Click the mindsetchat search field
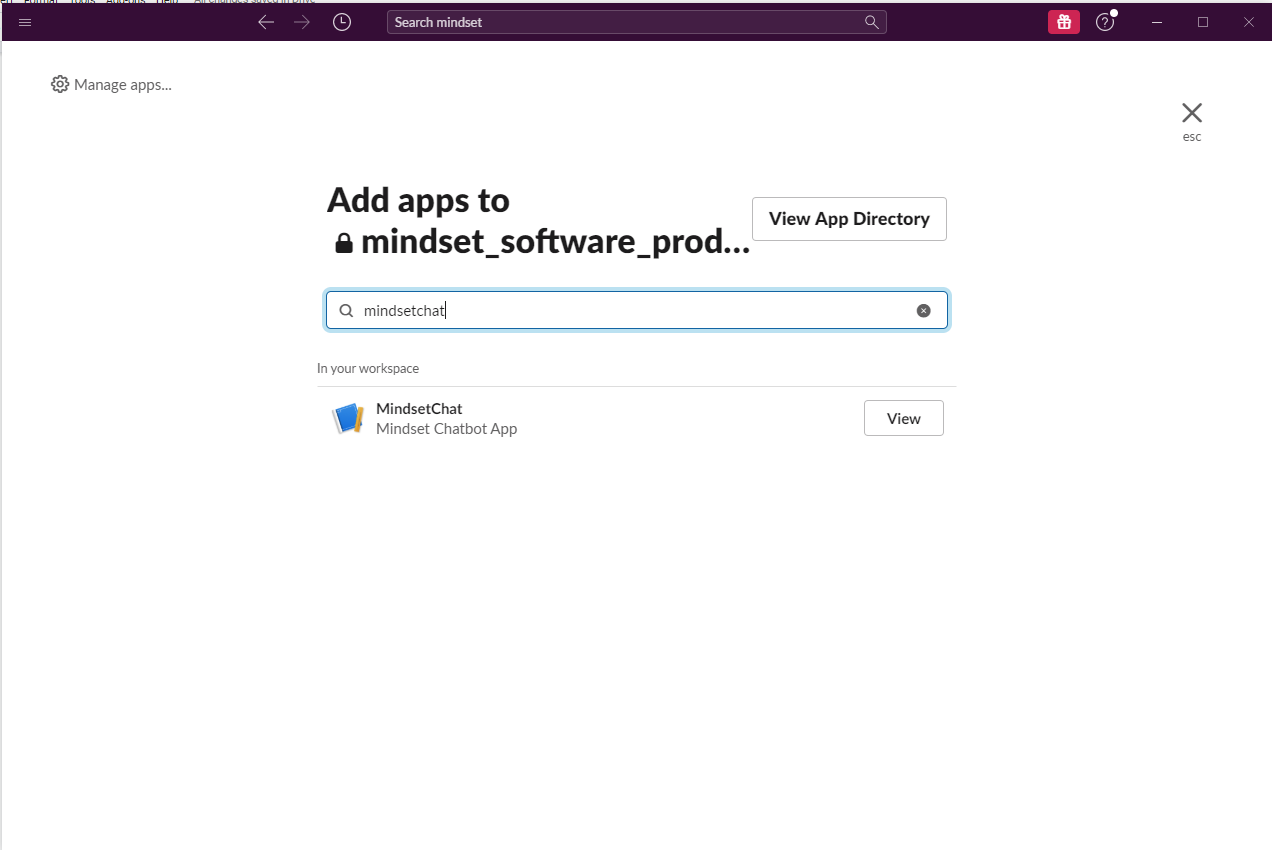The image size is (1272, 850). 636,310
